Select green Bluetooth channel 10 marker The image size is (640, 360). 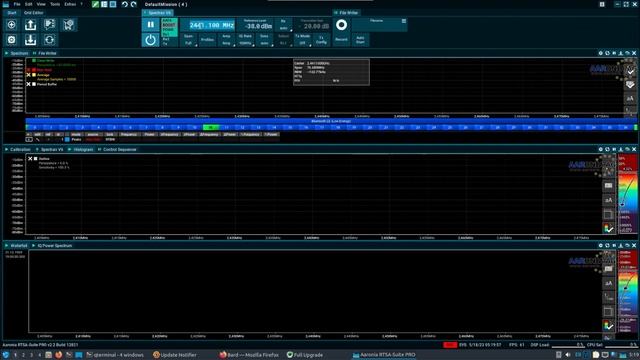[x=211, y=128]
